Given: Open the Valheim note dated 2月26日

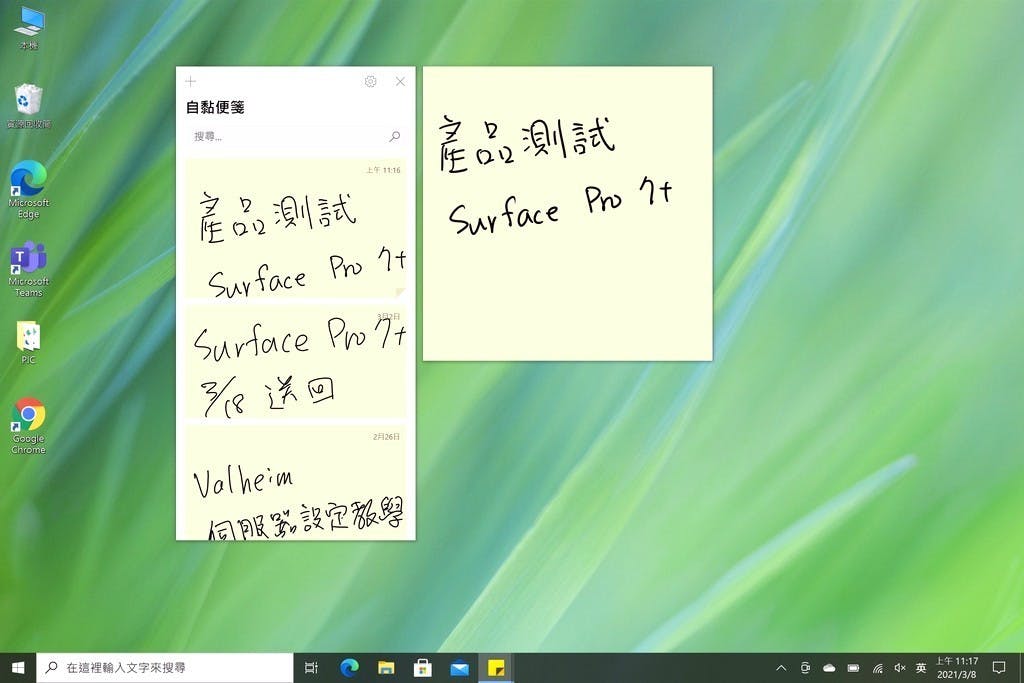Looking at the screenshot, I should pos(295,483).
